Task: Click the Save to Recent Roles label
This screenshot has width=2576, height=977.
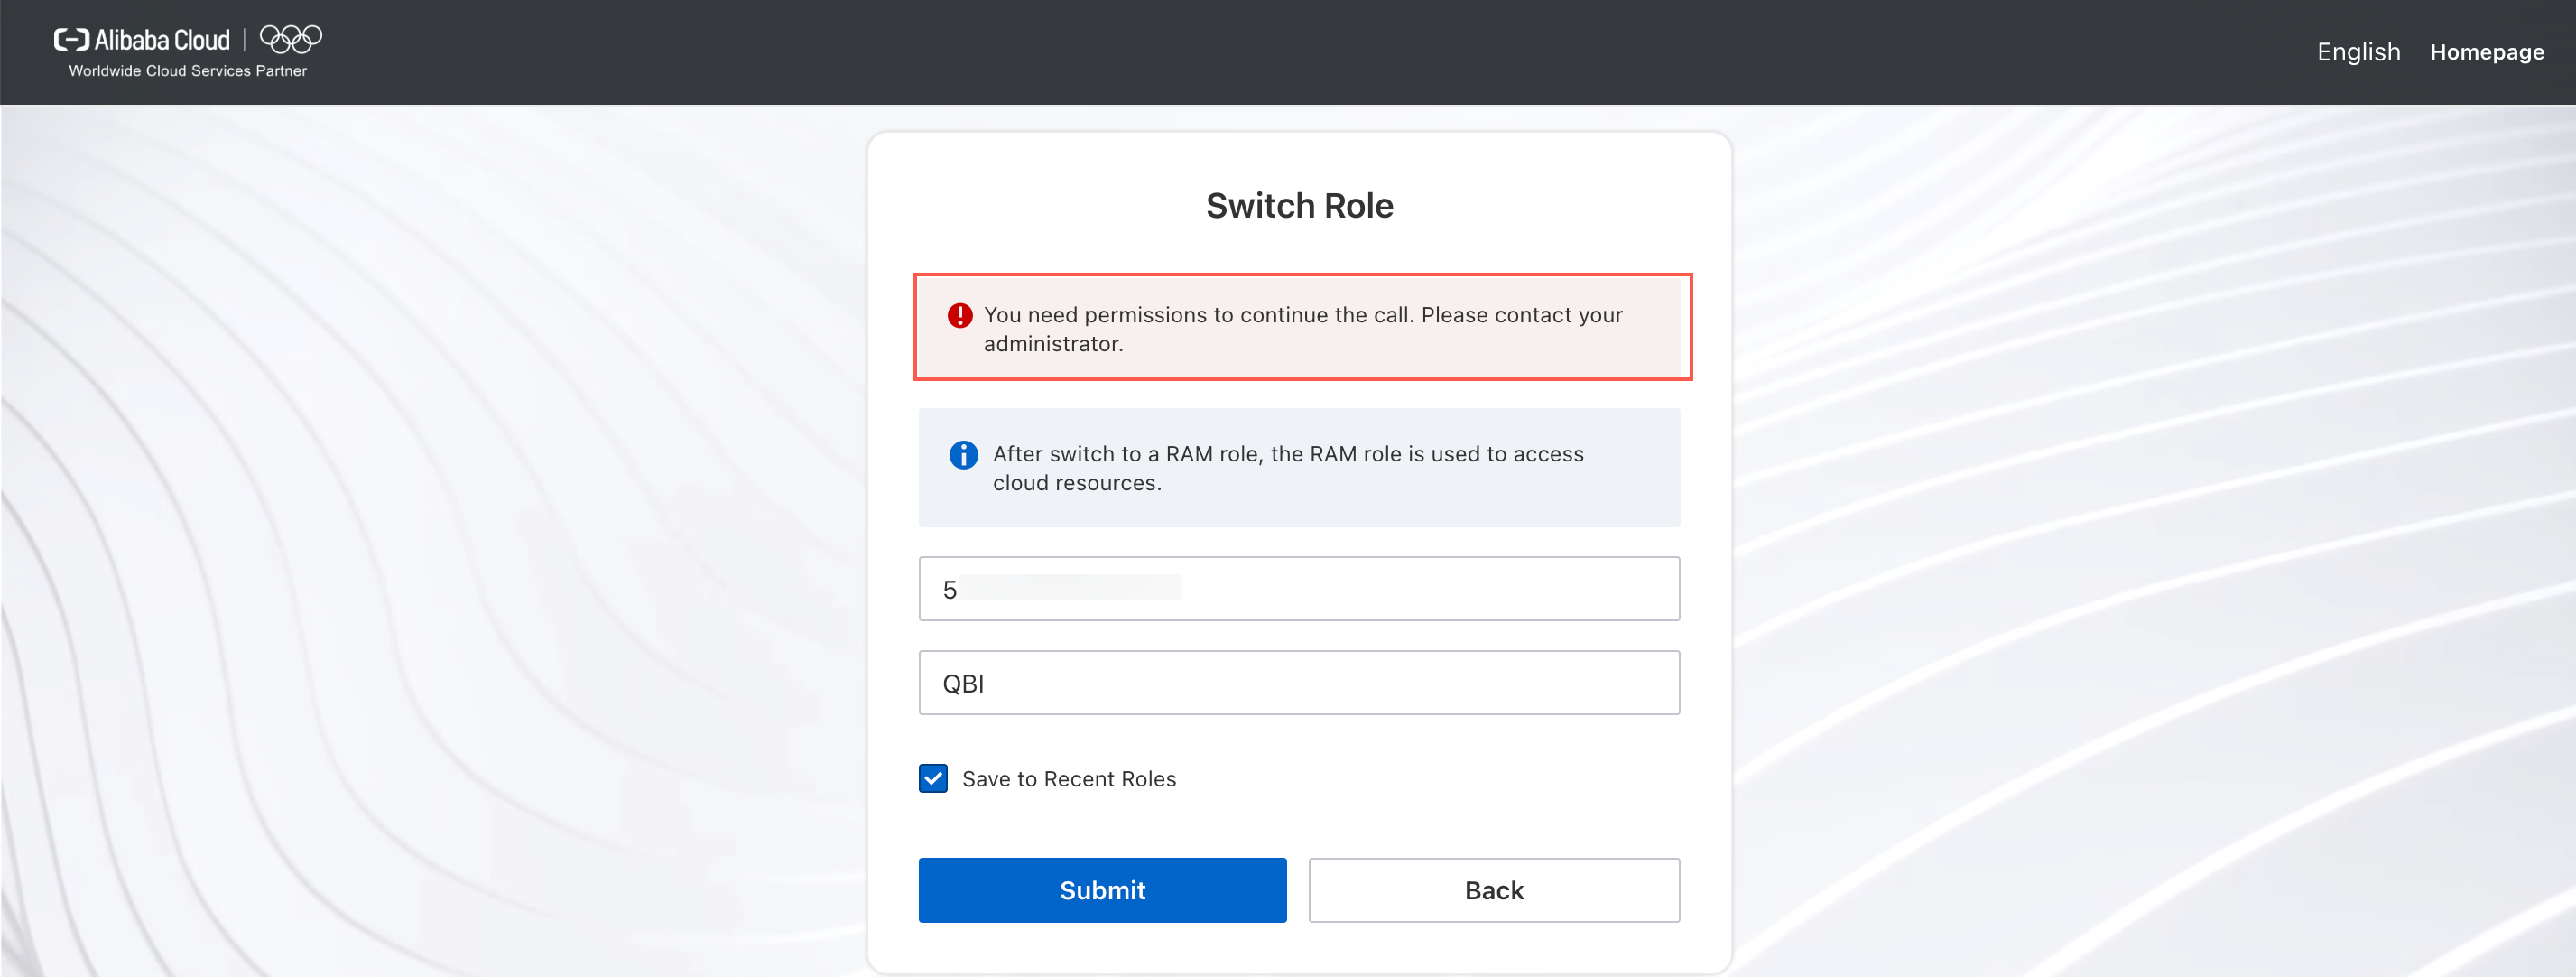Action: tap(1069, 779)
